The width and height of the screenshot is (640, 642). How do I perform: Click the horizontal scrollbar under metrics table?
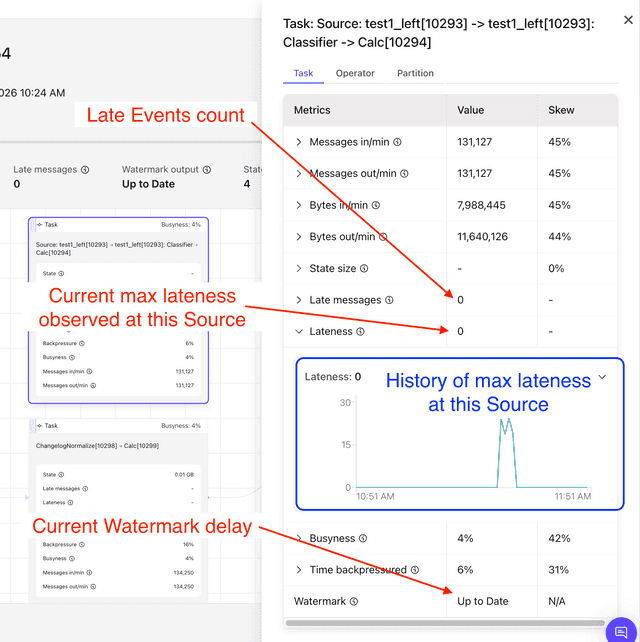click(445, 623)
